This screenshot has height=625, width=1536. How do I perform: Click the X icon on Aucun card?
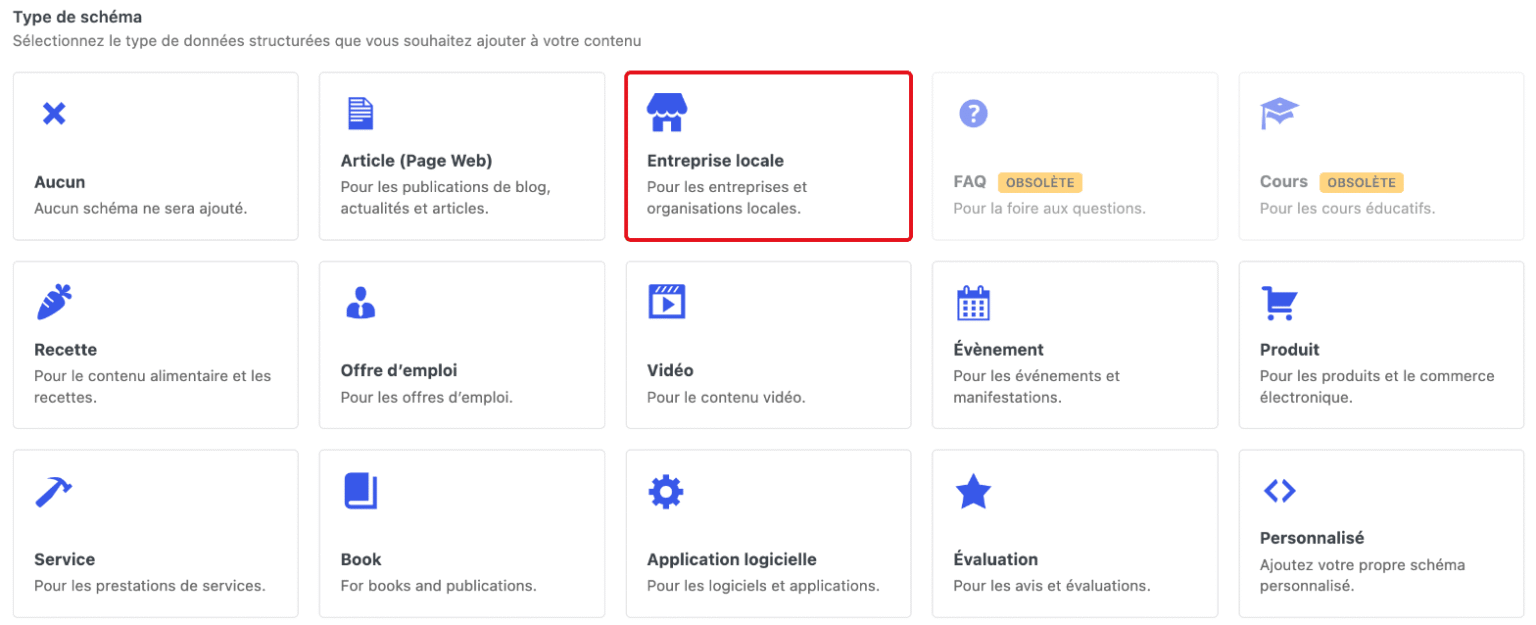[54, 113]
